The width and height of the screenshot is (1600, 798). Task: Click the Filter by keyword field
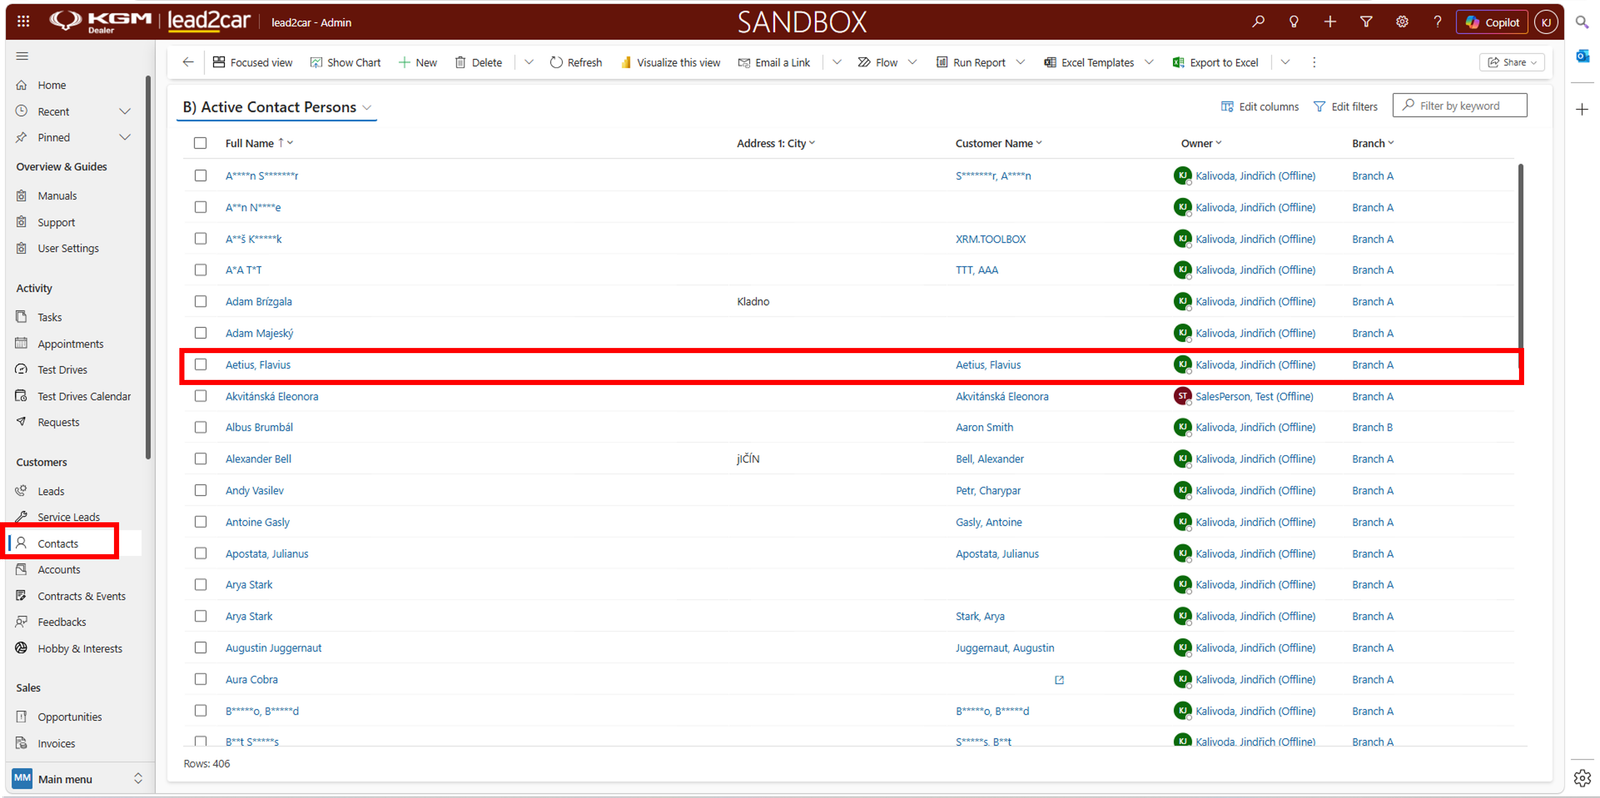coord(1460,105)
